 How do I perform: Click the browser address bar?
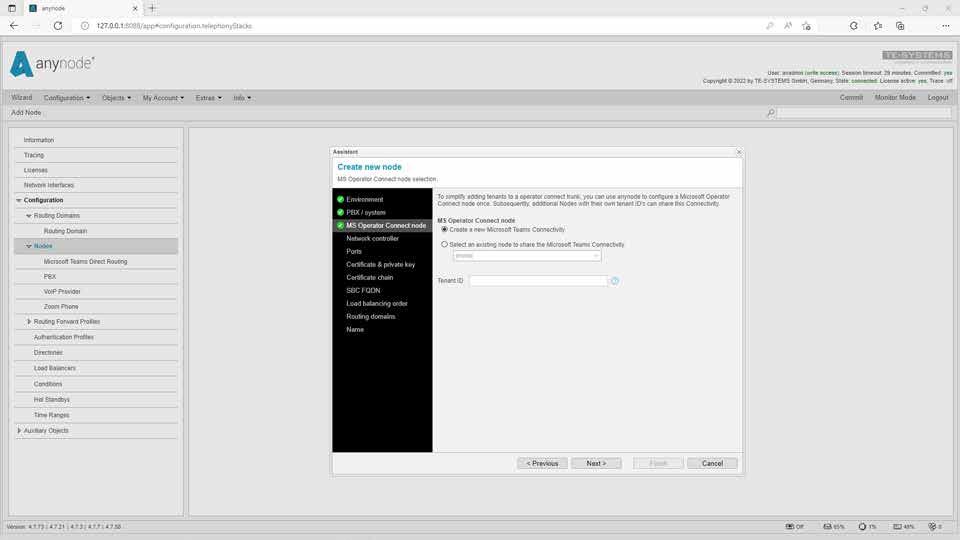tap(422, 26)
